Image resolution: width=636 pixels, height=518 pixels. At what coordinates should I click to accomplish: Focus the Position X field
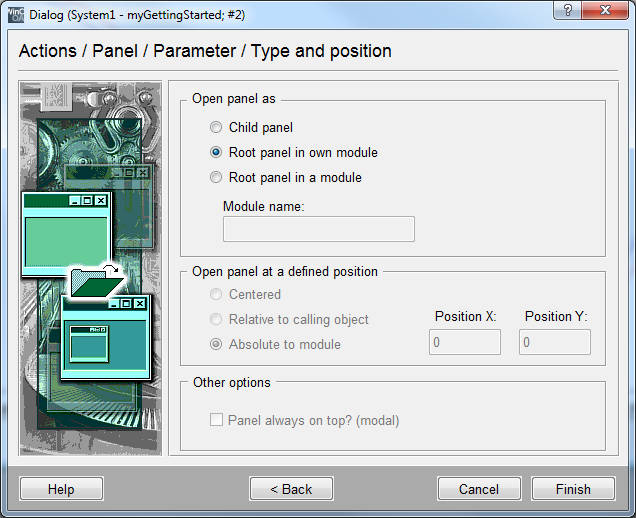pyautogui.click(x=465, y=342)
